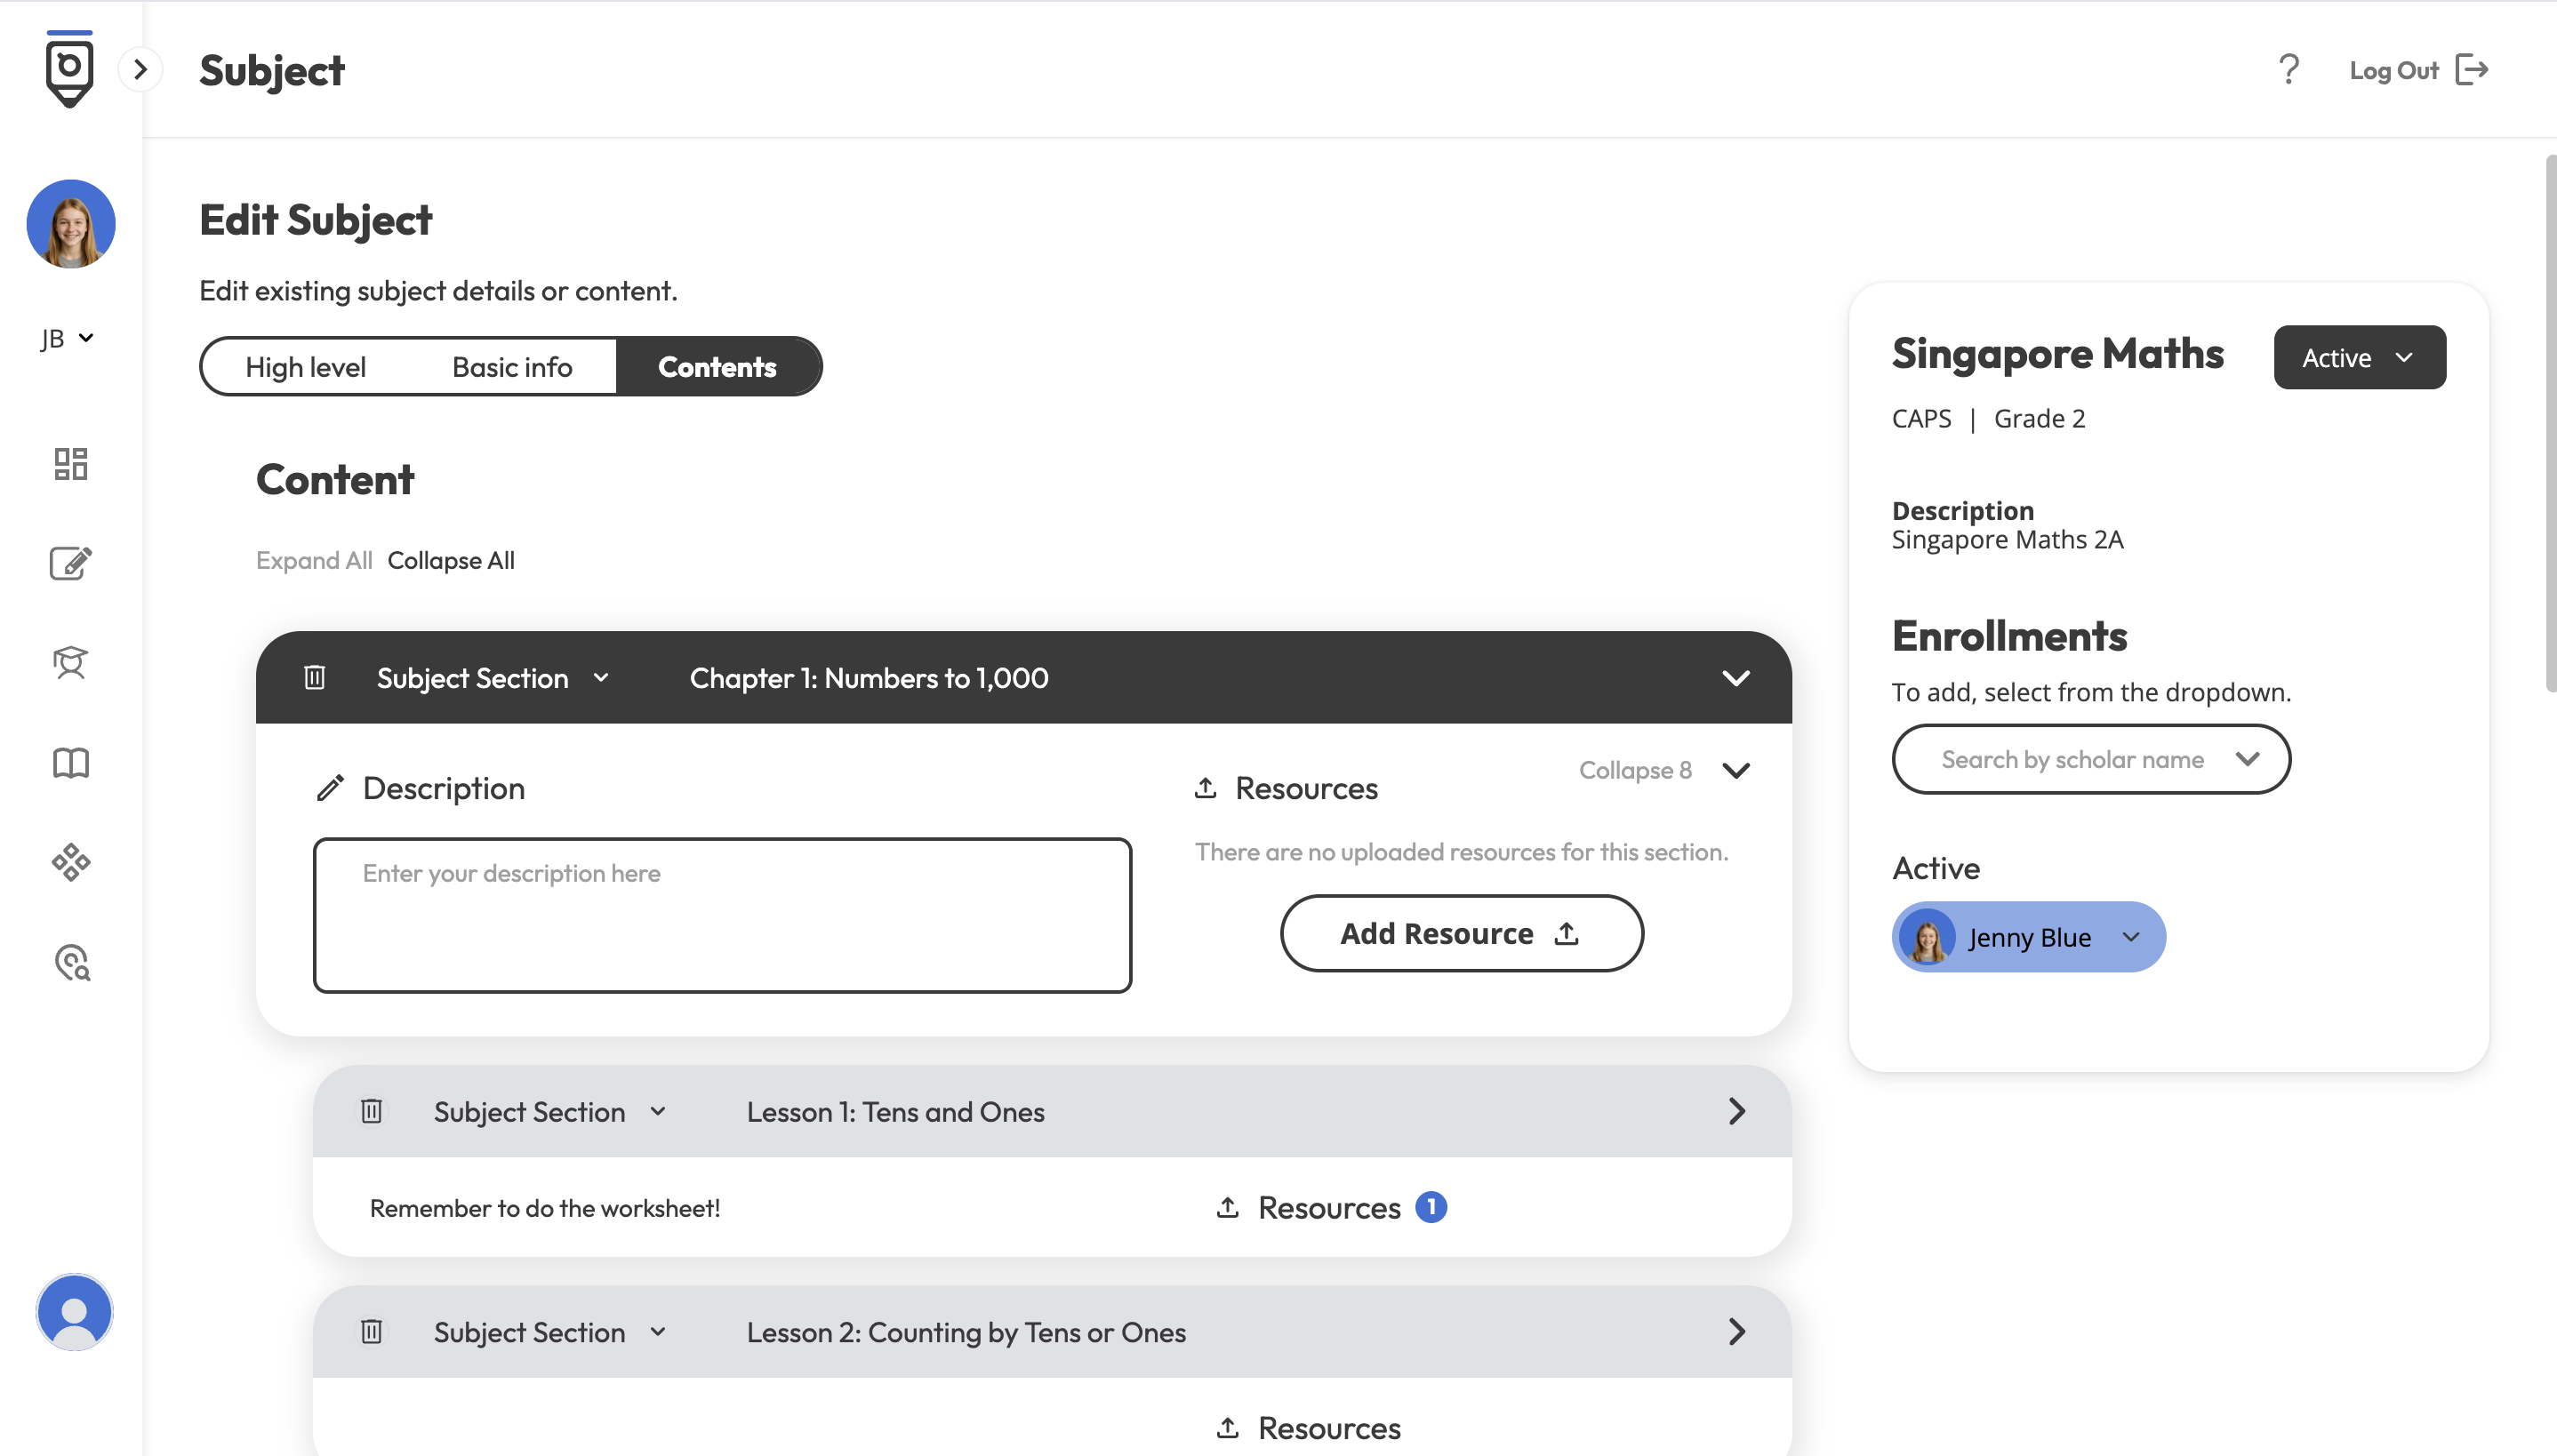The width and height of the screenshot is (2557, 1456).
Task: Click 'Grade 2' label
Action: point(2039,418)
